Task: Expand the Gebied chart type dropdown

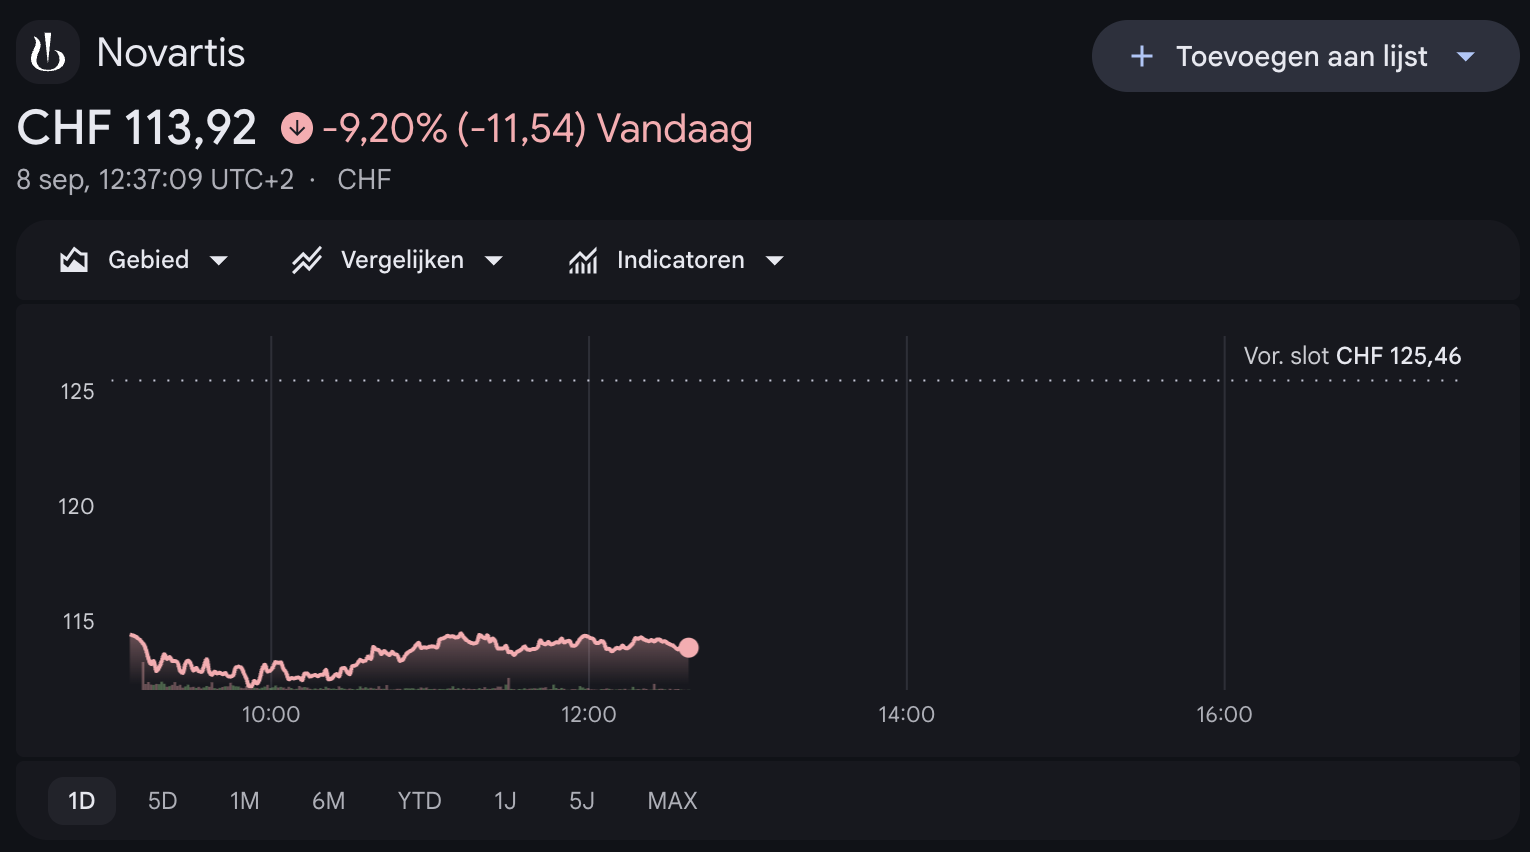Action: (x=219, y=261)
